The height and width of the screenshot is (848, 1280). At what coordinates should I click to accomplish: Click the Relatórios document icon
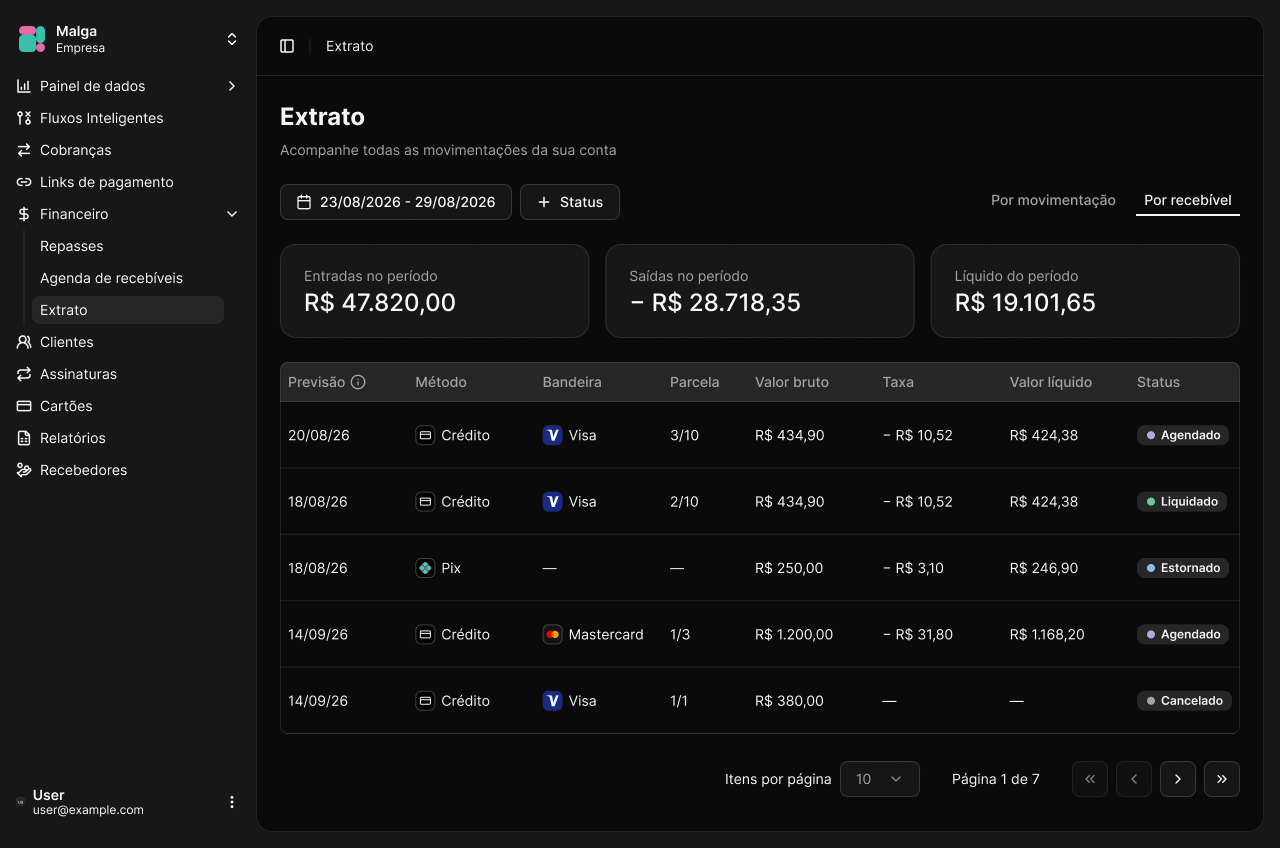[24, 438]
